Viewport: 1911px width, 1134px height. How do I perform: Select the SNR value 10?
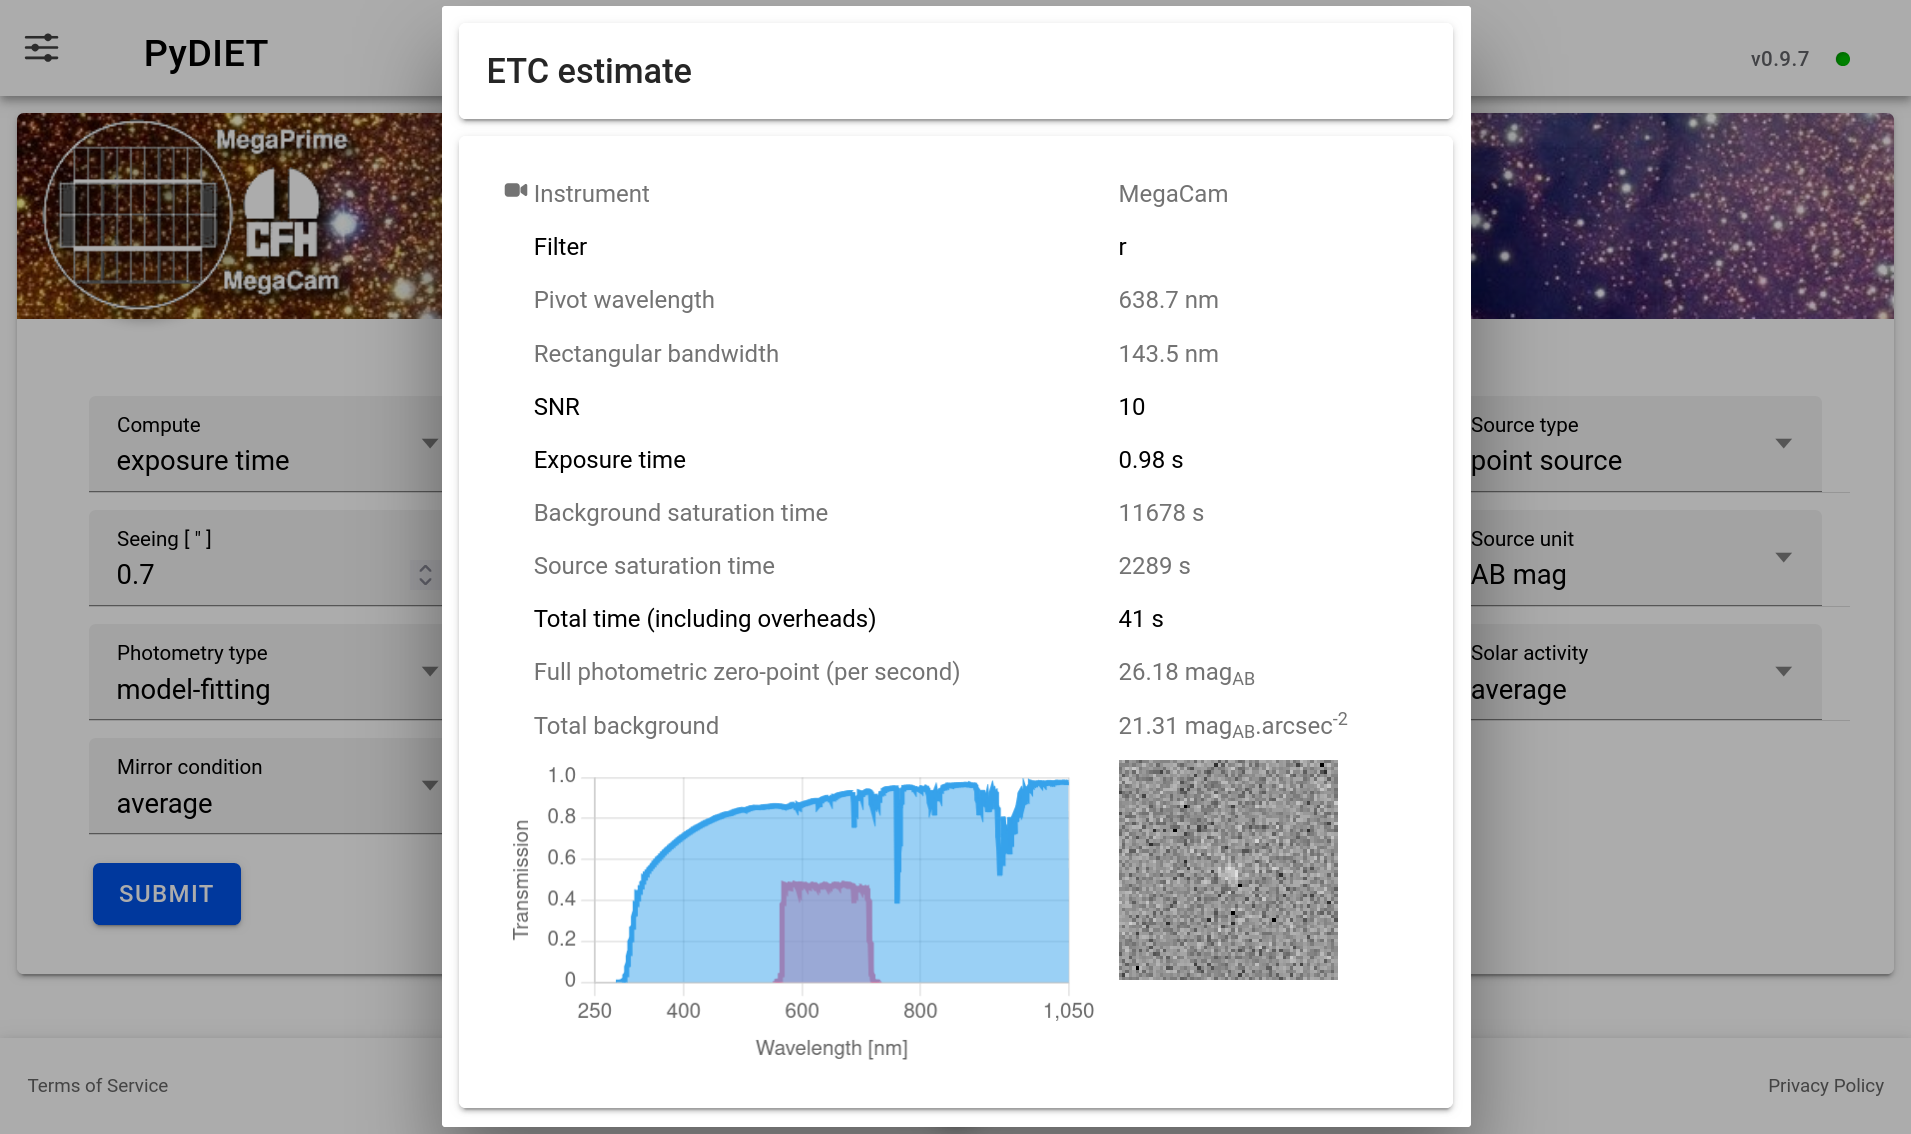1131,407
